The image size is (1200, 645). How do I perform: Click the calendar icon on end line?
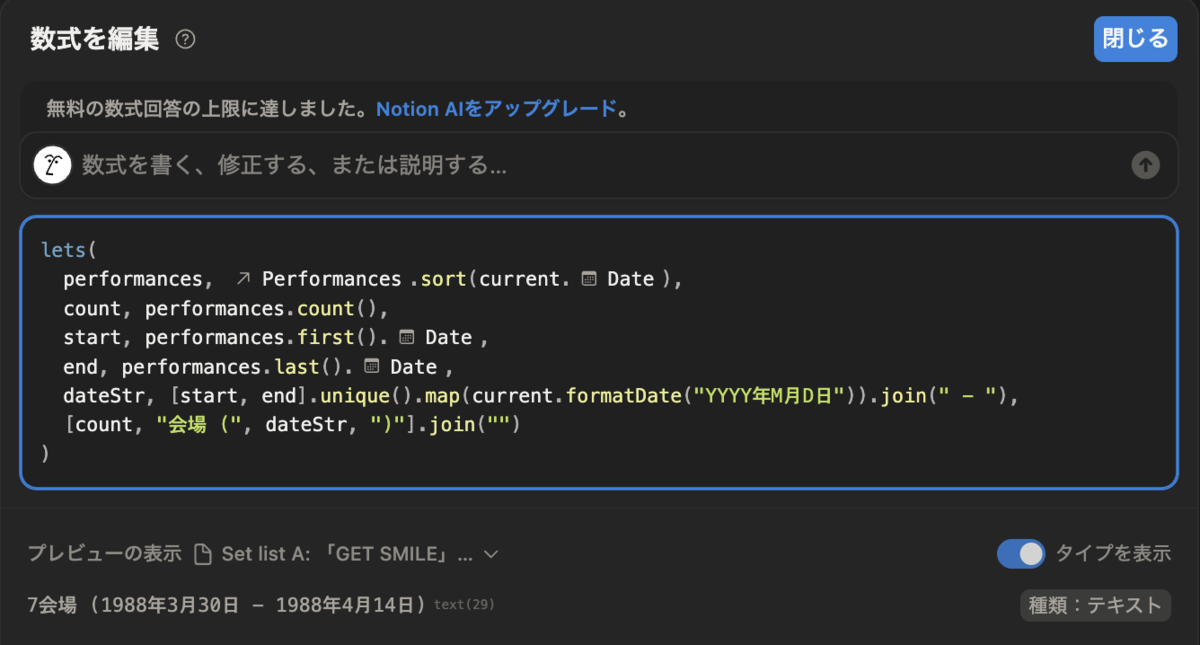pos(371,366)
